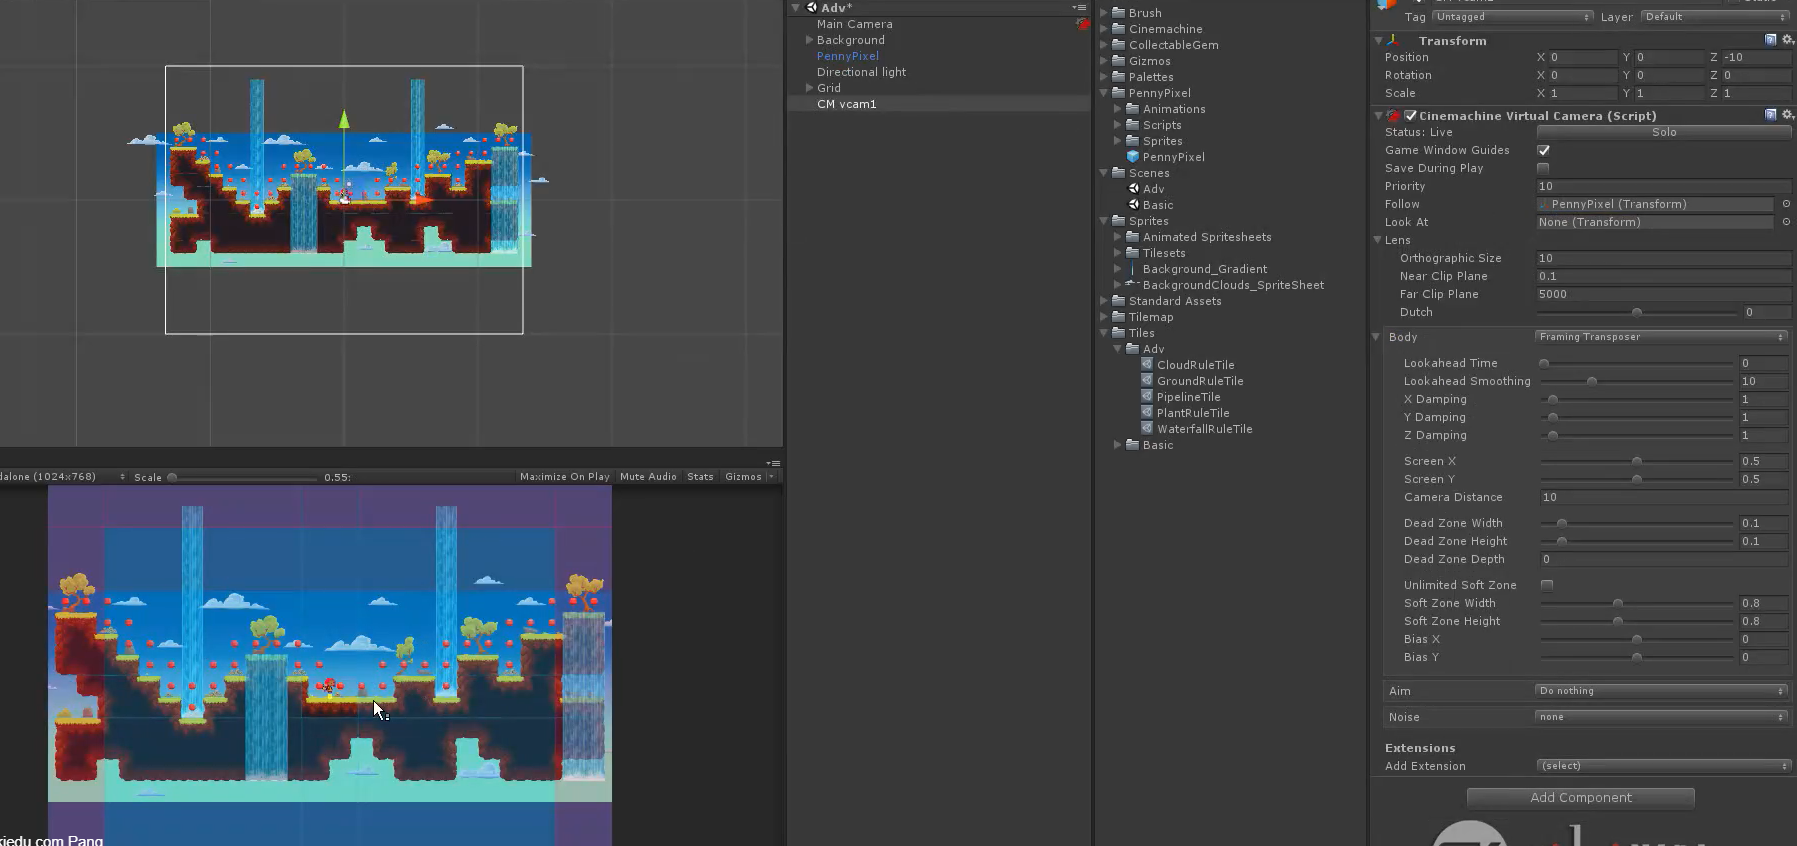The width and height of the screenshot is (1797, 846).
Task: Toggle Stats overlay in Game view
Action: tap(700, 477)
